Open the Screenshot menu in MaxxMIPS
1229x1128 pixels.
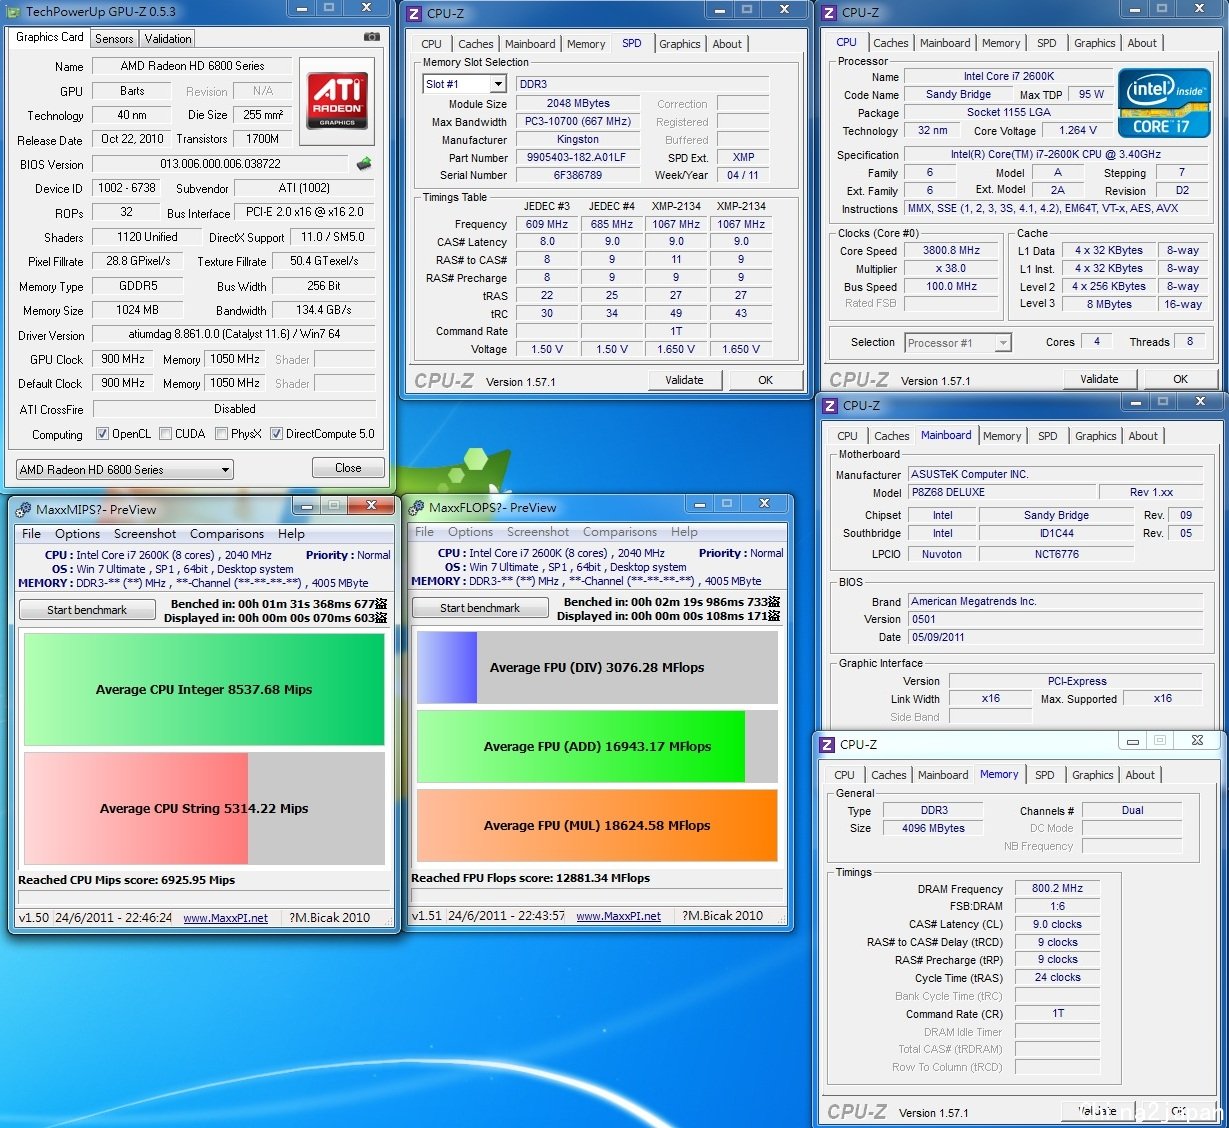pyautogui.click(x=145, y=534)
